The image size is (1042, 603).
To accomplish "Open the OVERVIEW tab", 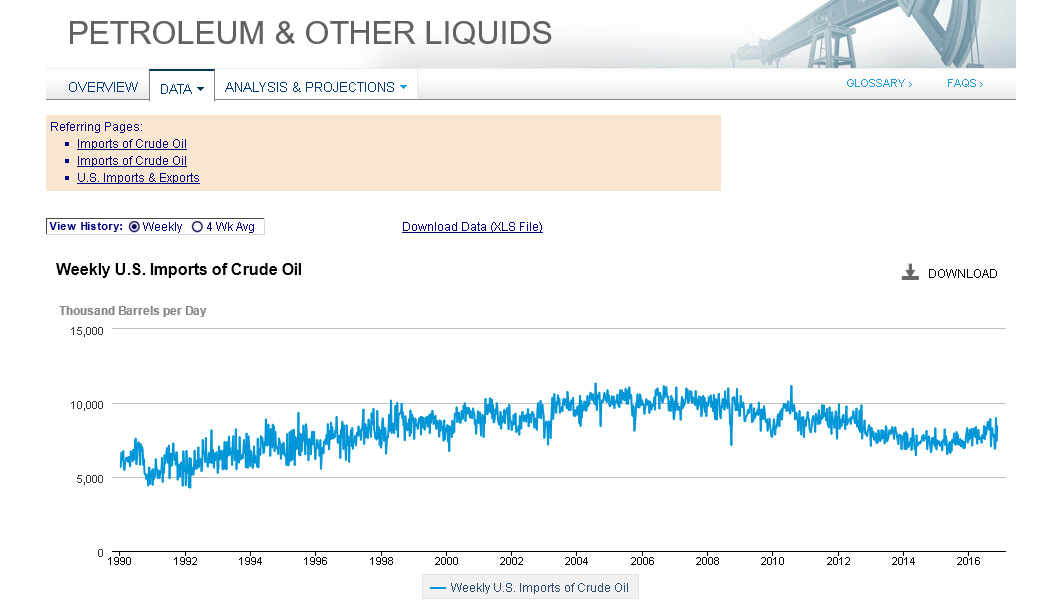I will pyautogui.click(x=103, y=87).
